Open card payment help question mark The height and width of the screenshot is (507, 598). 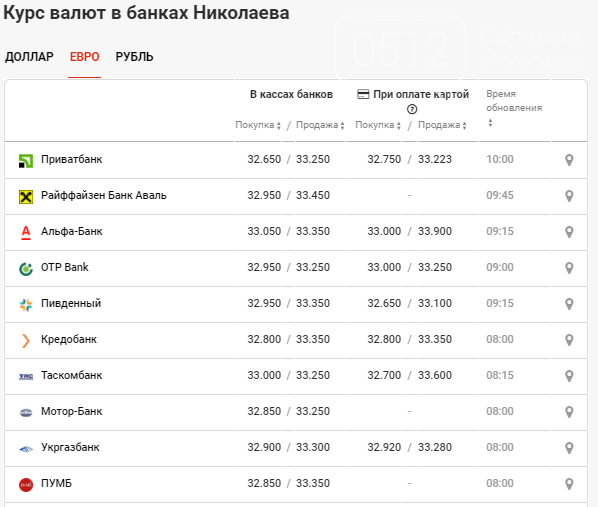pyautogui.click(x=412, y=109)
